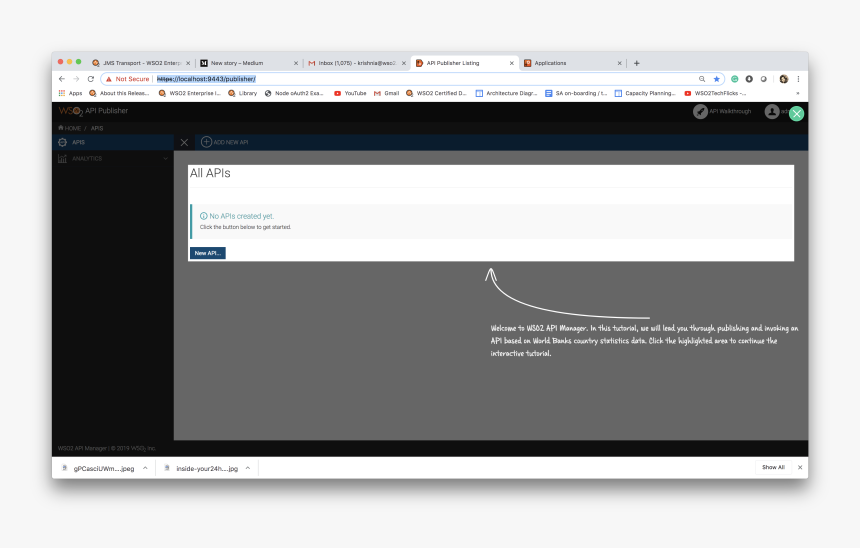
Task: Open the Apps bookmarks shortcut
Action: click(70, 93)
